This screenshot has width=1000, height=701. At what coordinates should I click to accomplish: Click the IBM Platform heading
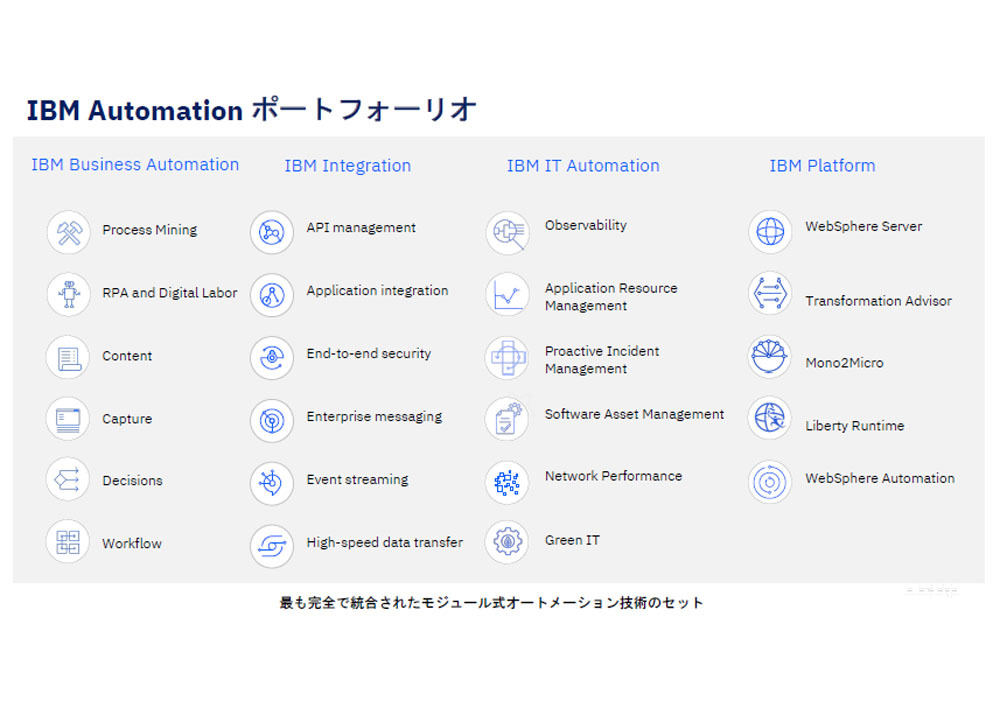click(x=822, y=166)
